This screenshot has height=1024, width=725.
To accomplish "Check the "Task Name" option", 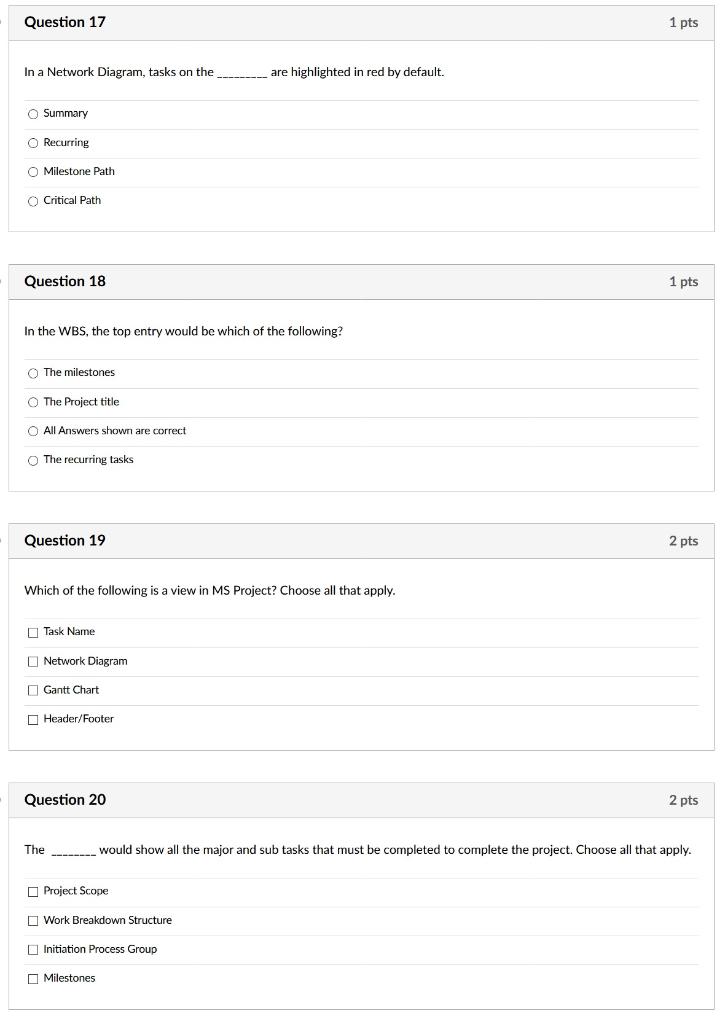I will (x=33, y=631).
